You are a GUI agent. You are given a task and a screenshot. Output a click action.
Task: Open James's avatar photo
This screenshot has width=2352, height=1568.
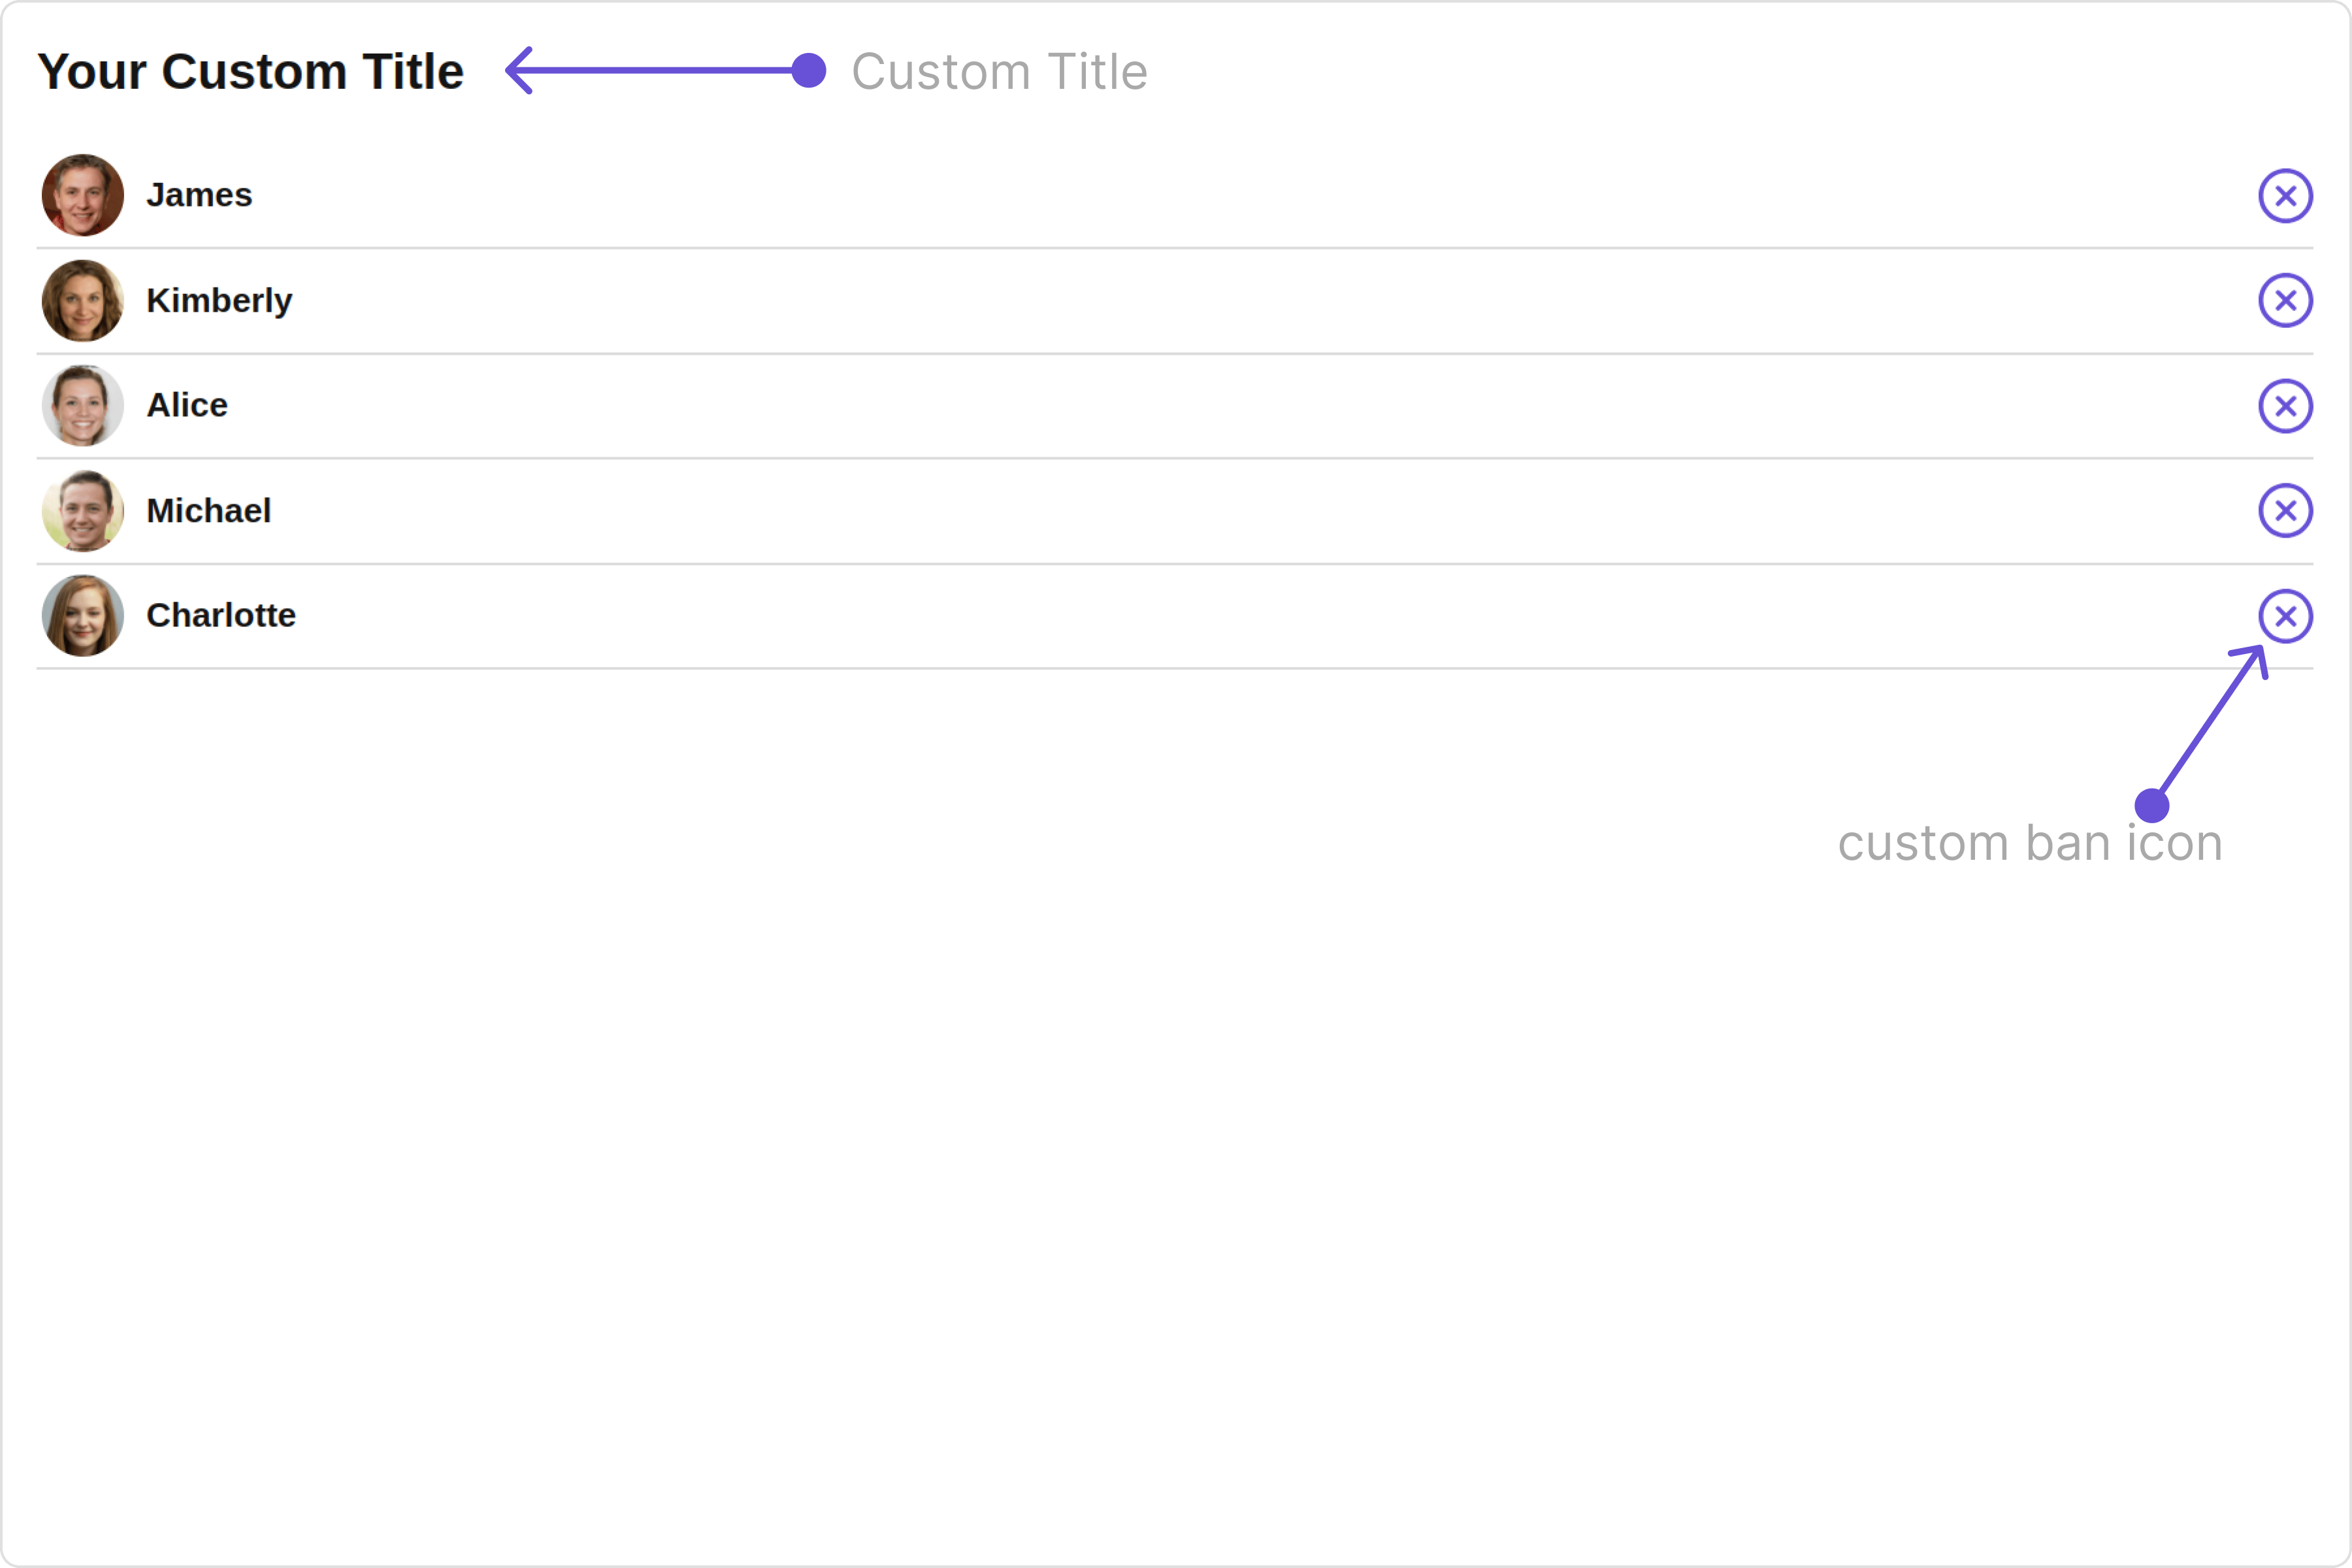tap(83, 195)
